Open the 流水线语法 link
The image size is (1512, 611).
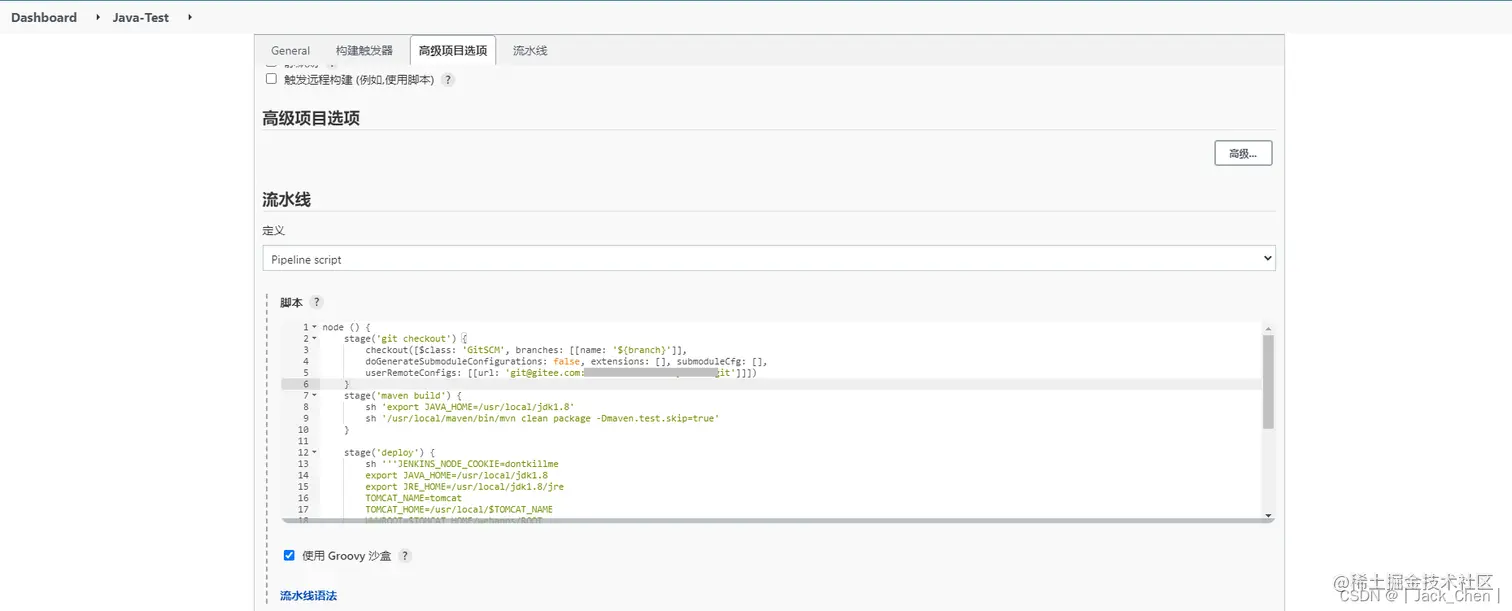tap(308, 595)
